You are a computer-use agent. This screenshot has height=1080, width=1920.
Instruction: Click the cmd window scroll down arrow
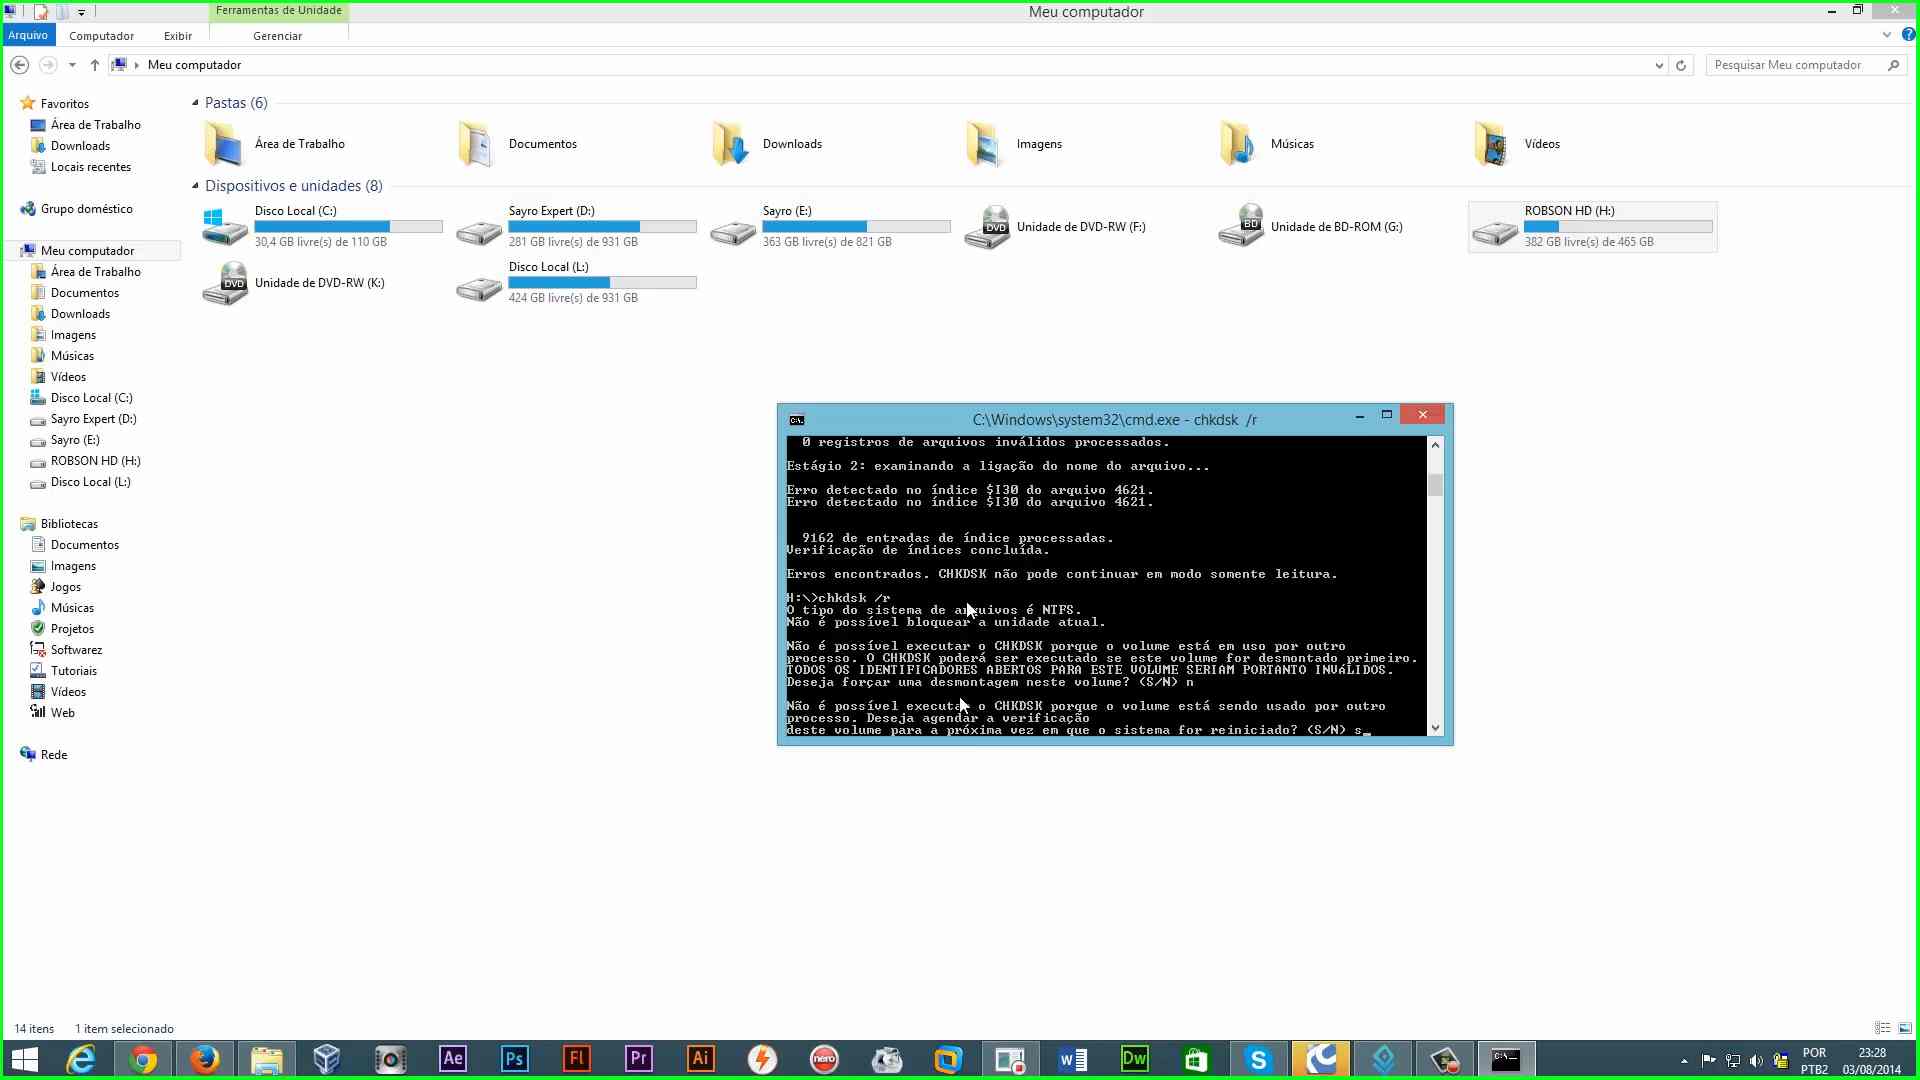pyautogui.click(x=1436, y=728)
